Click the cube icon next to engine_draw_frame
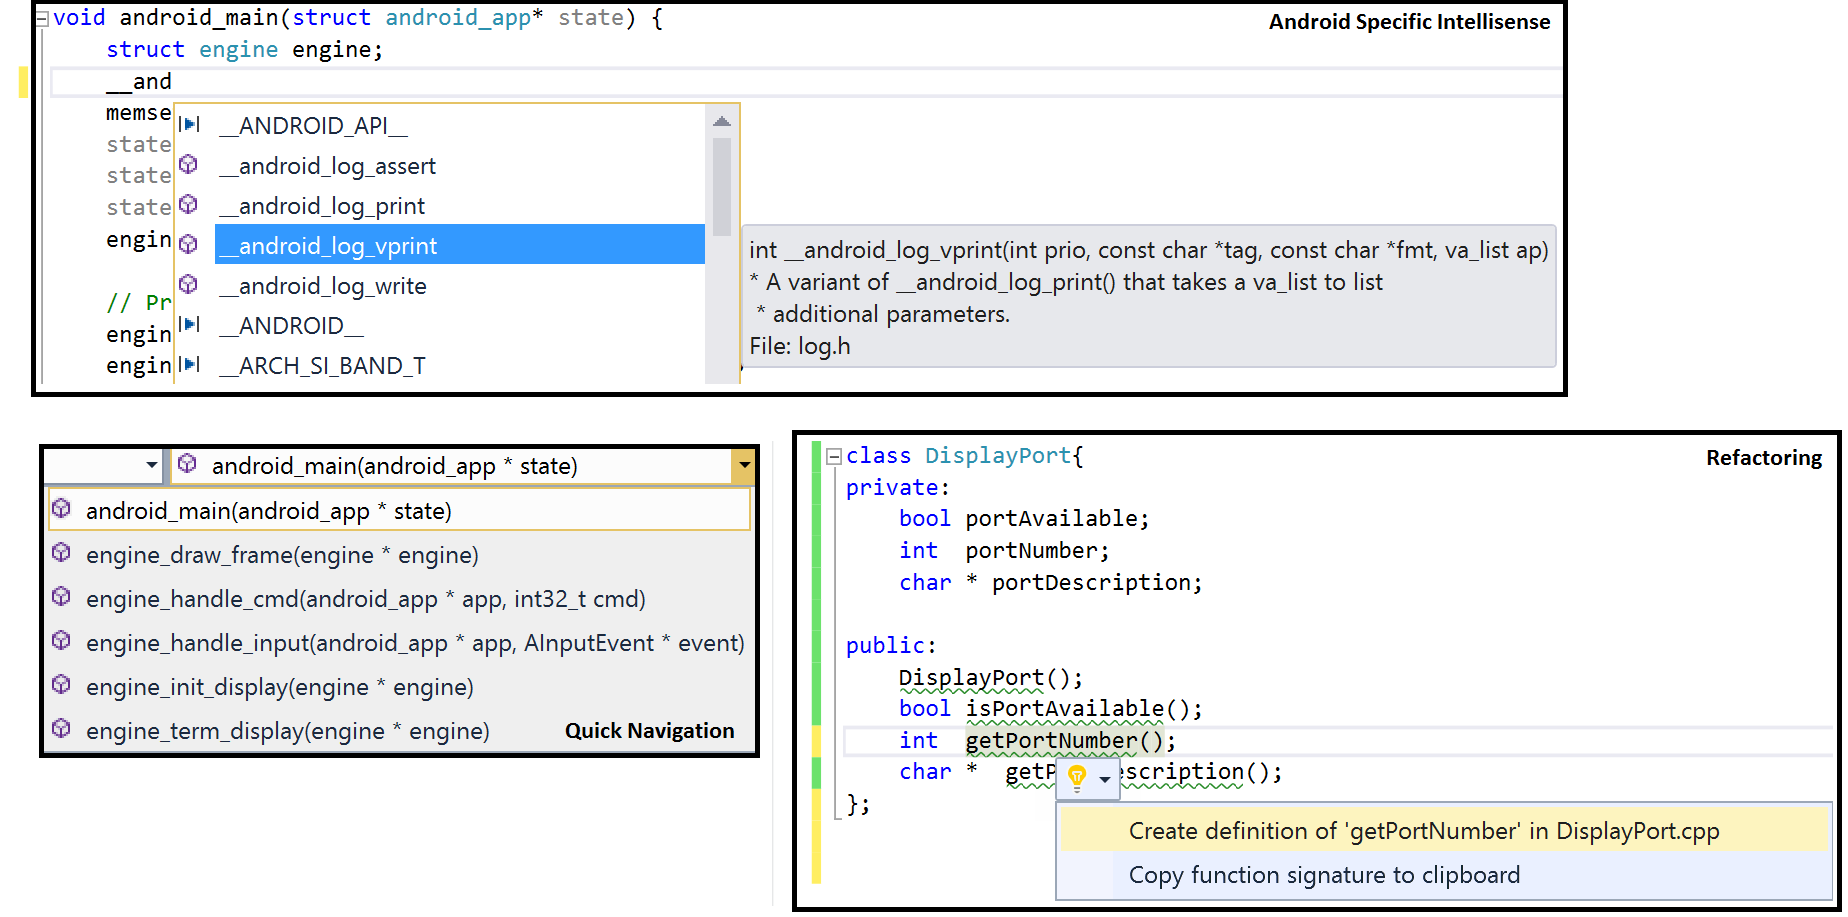 tap(62, 553)
